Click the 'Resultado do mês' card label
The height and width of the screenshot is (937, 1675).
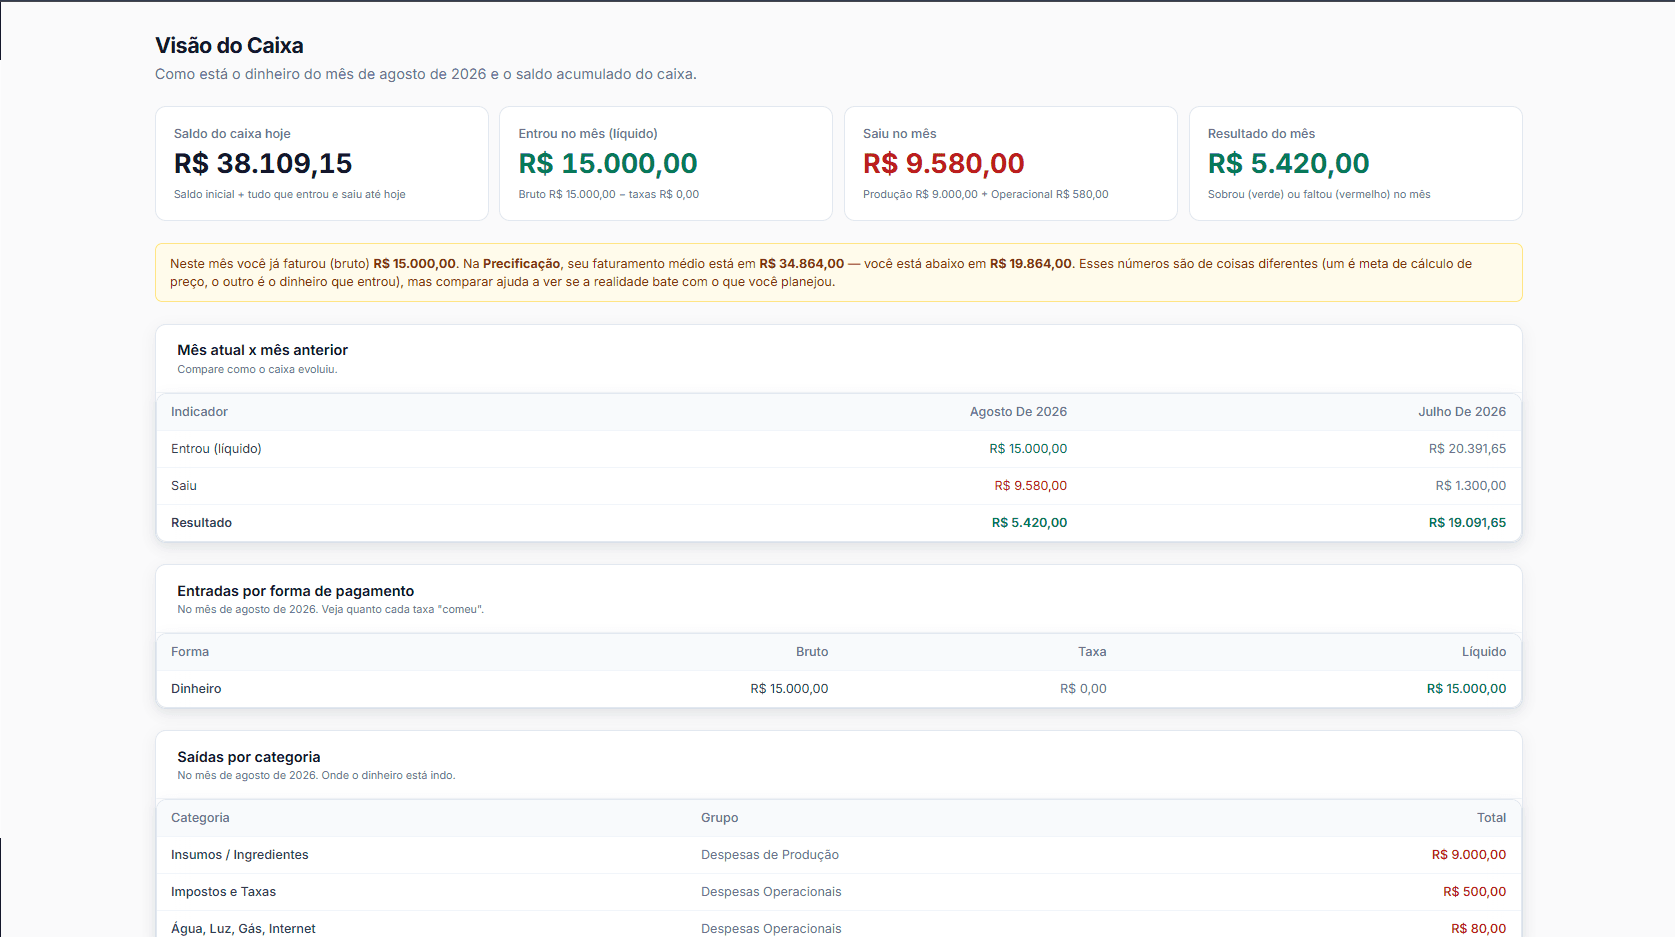(1261, 133)
